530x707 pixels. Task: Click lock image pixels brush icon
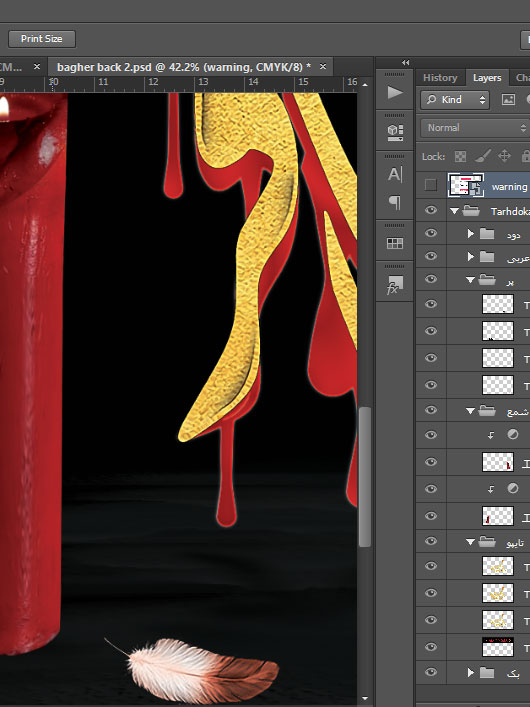tap(483, 156)
